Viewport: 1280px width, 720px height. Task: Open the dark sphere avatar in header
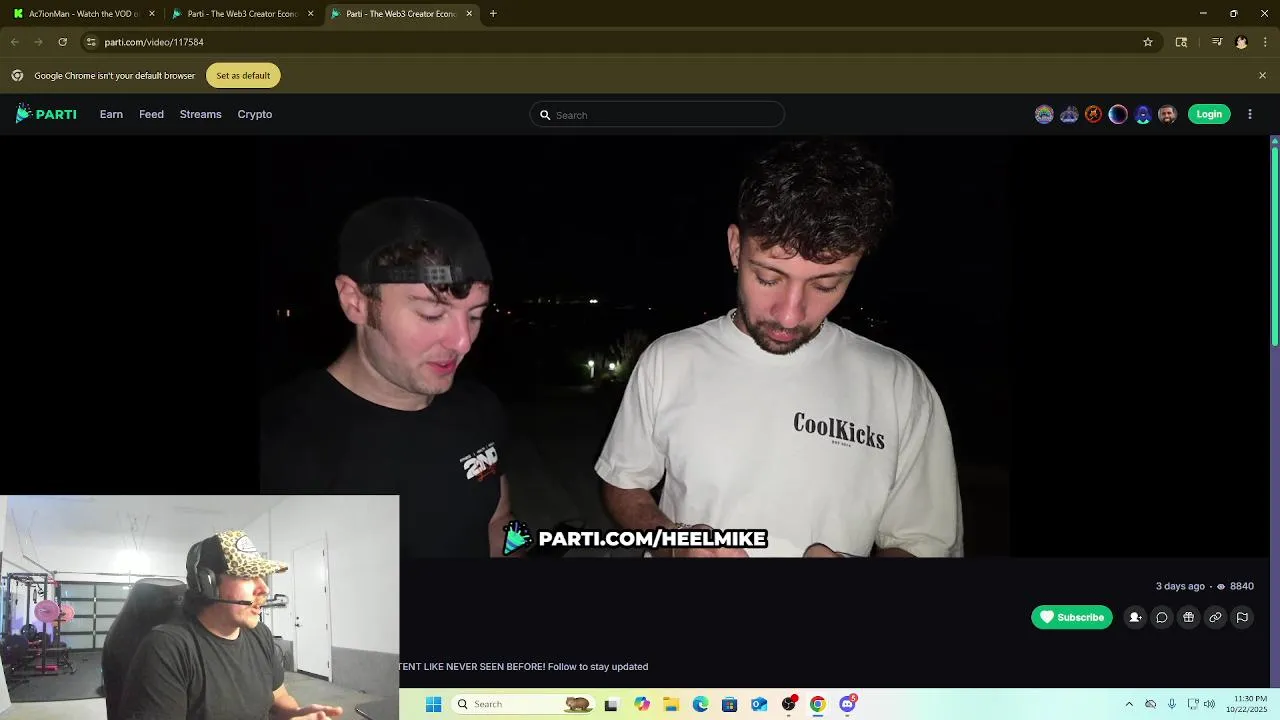(1118, 114)
